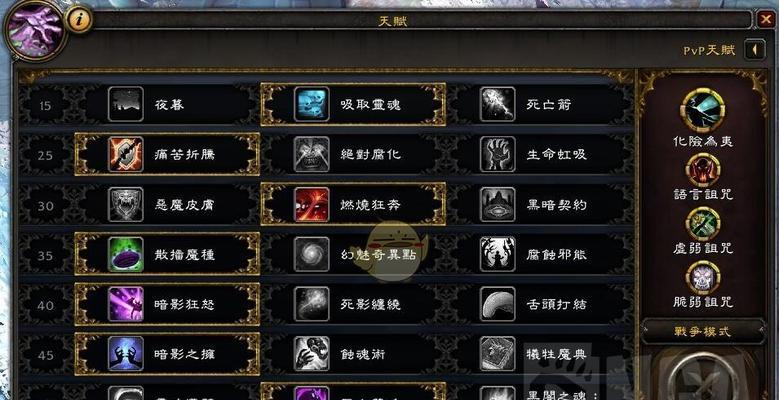Select the 暗影之擁 talent row
779x400 pixels.
point(167,354)
